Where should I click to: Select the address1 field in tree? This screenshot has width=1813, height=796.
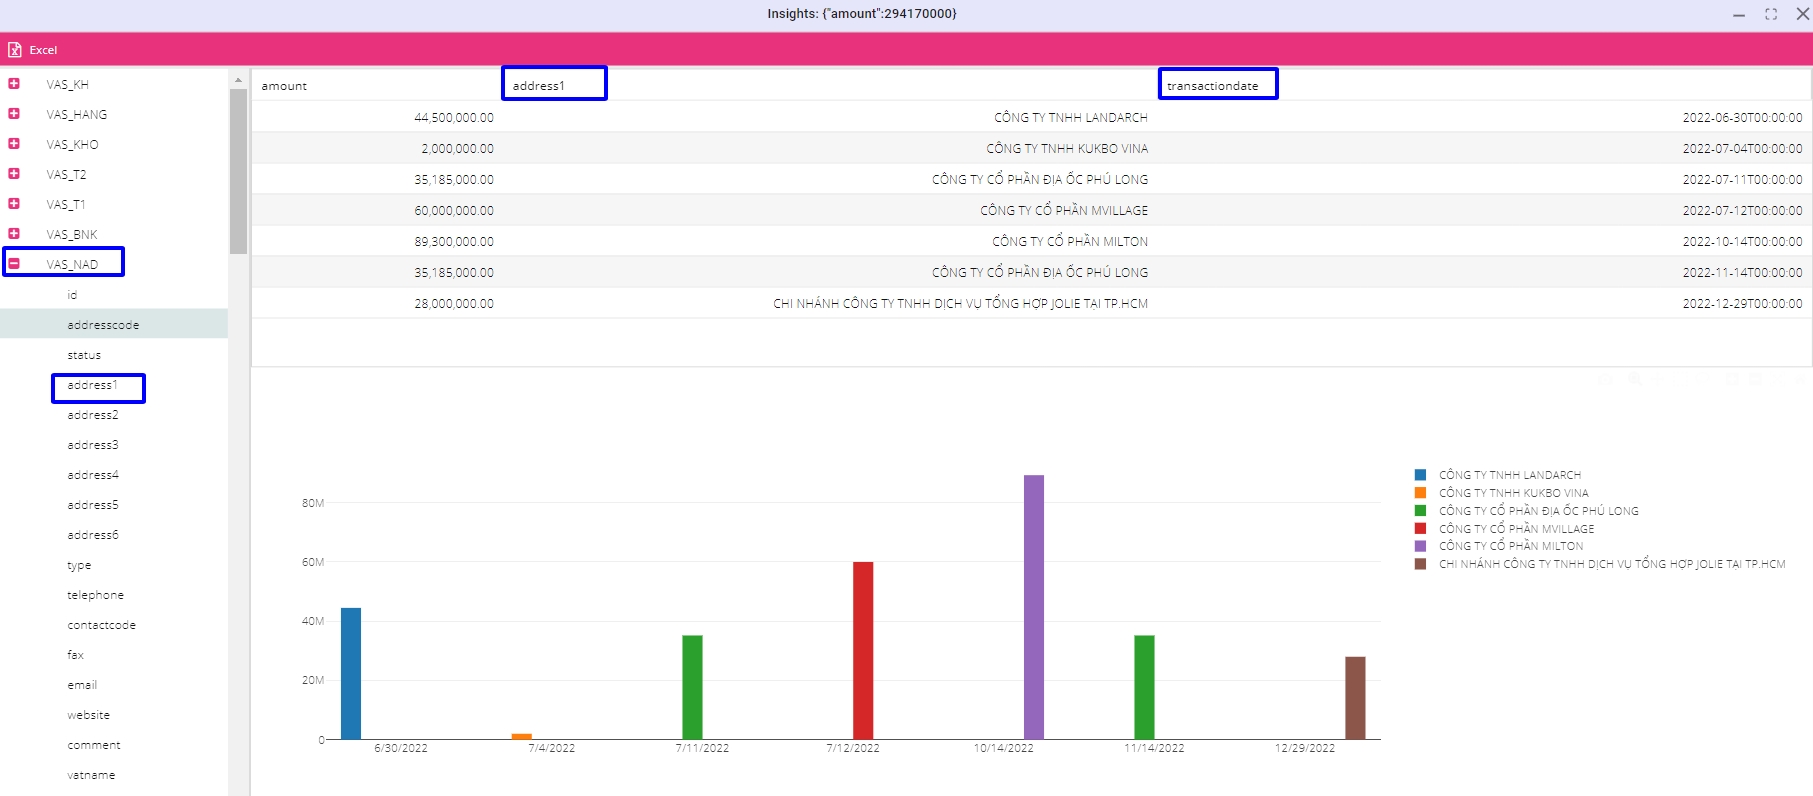pos(92,386)
